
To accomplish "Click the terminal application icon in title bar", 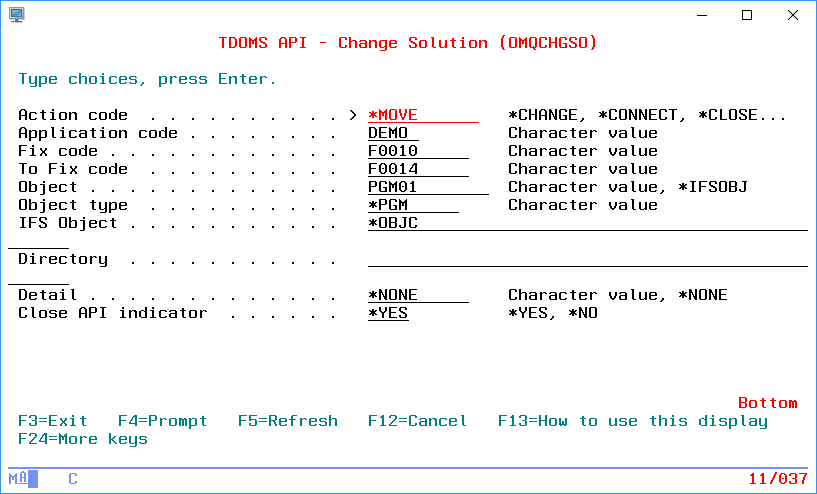I will [x=16, y=15].
